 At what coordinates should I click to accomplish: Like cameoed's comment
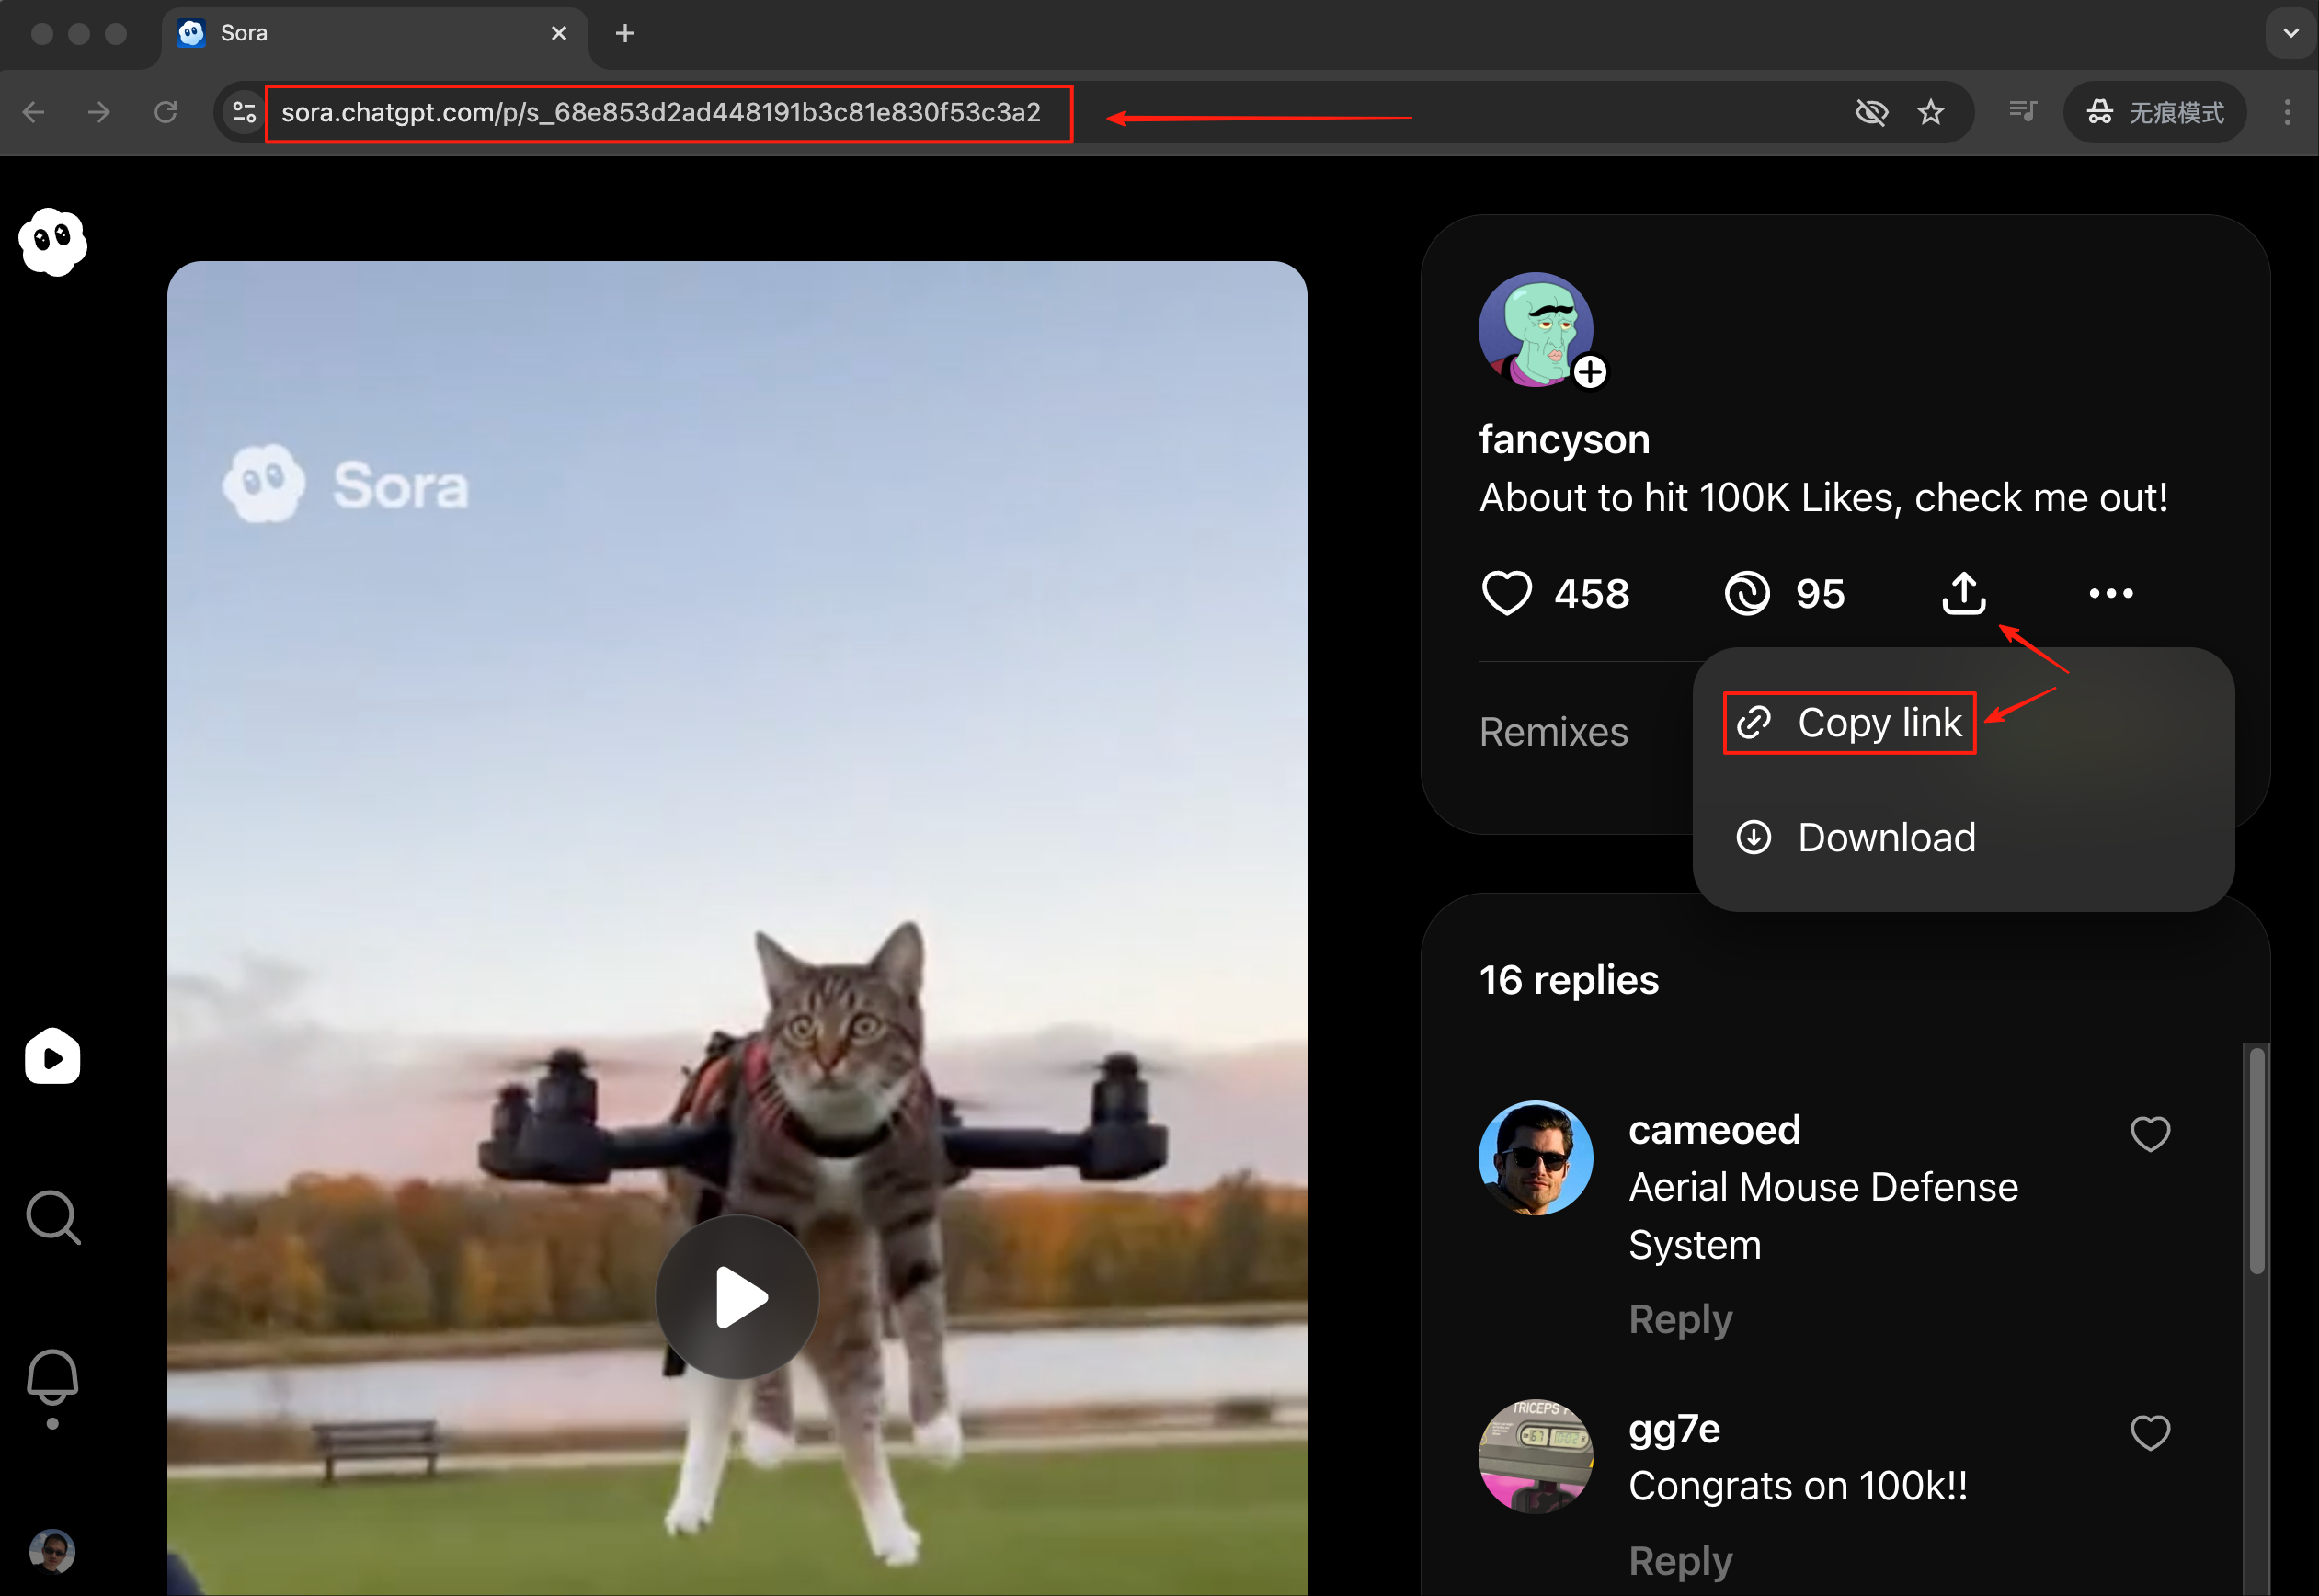pos(2151,1133)
